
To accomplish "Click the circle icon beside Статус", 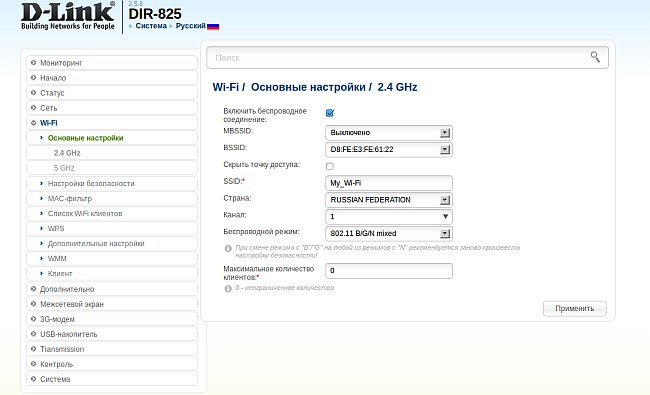I will pyautogui.click(x=34, y=93).
